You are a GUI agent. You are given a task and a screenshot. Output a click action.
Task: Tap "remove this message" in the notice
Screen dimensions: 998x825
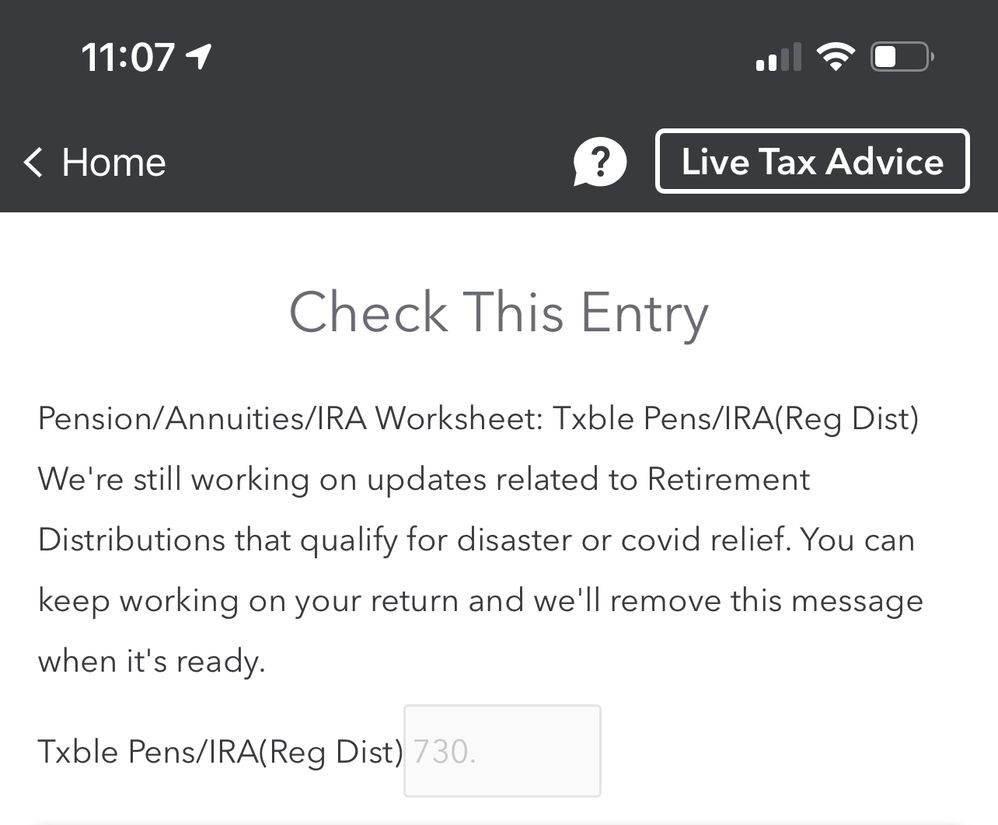[767, 601]
